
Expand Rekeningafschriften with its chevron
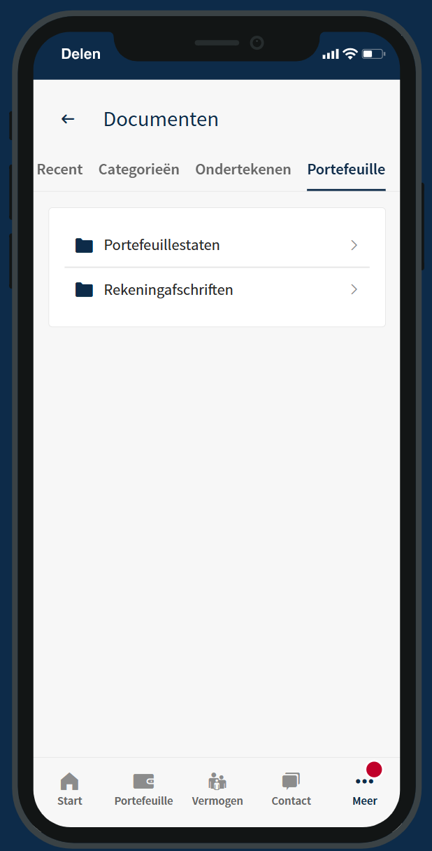(354, 290)
